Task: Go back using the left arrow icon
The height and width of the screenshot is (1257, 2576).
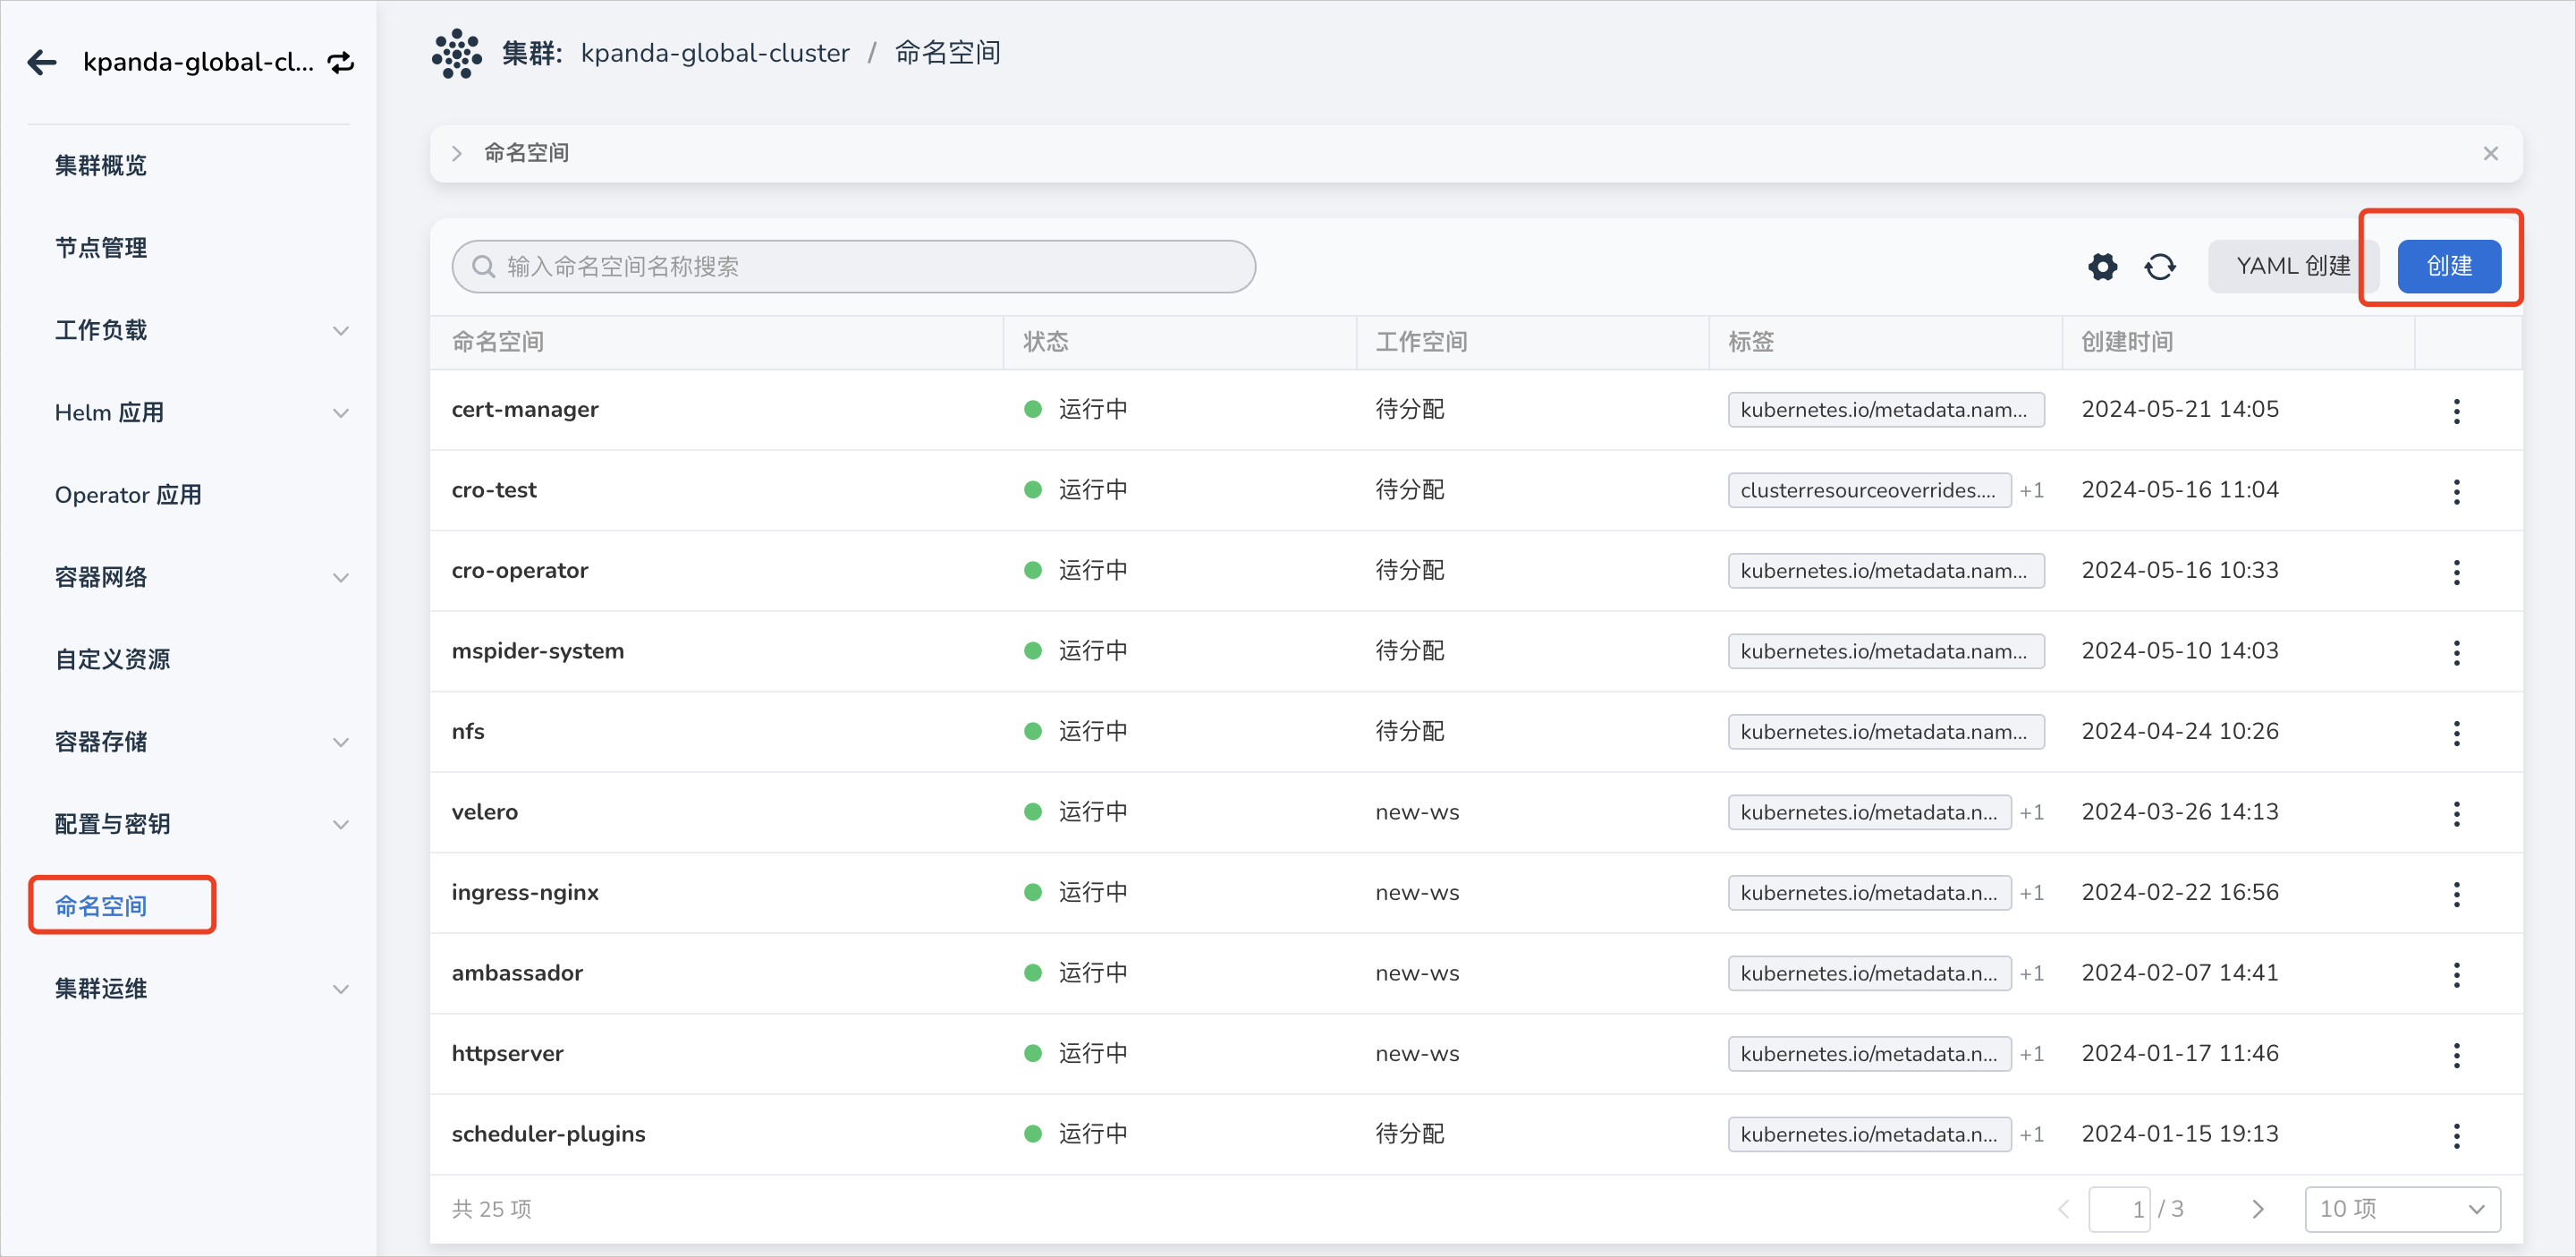Action: pos(42,62)
